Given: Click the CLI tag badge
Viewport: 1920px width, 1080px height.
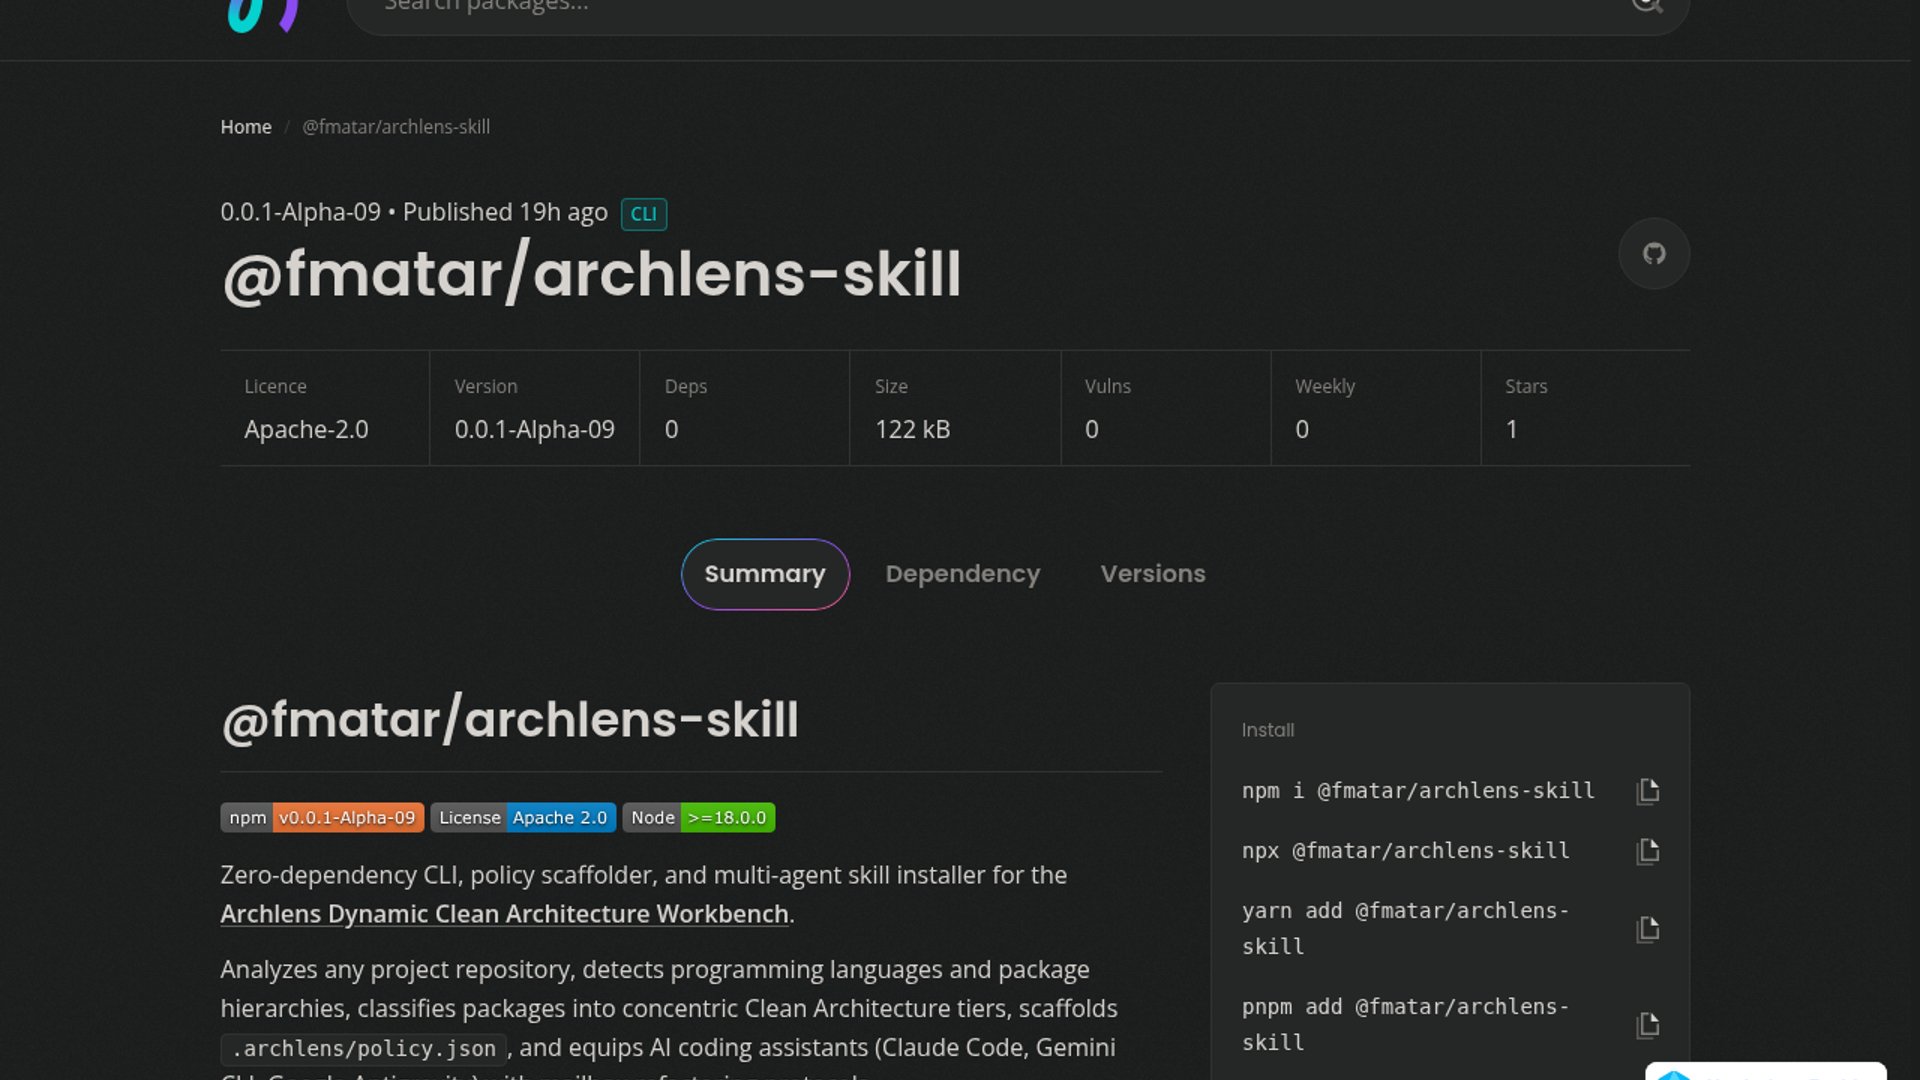Looking at the screenshot, I should [644, 214].
